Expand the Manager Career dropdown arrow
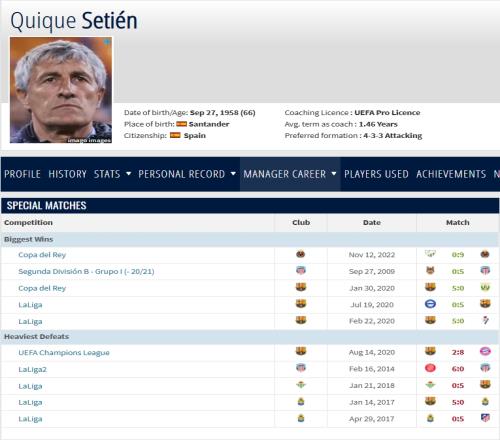The width and height of the screenshot is (500, 440). (x=334, y=174)
